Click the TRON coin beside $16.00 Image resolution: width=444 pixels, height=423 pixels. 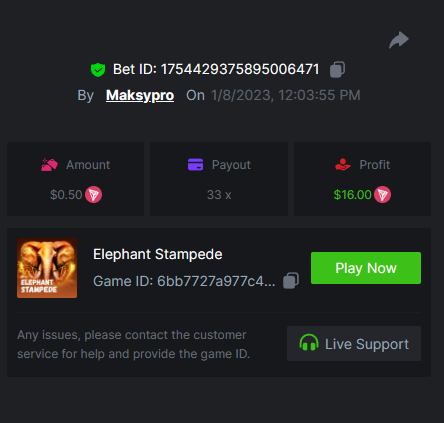[382, 195]
